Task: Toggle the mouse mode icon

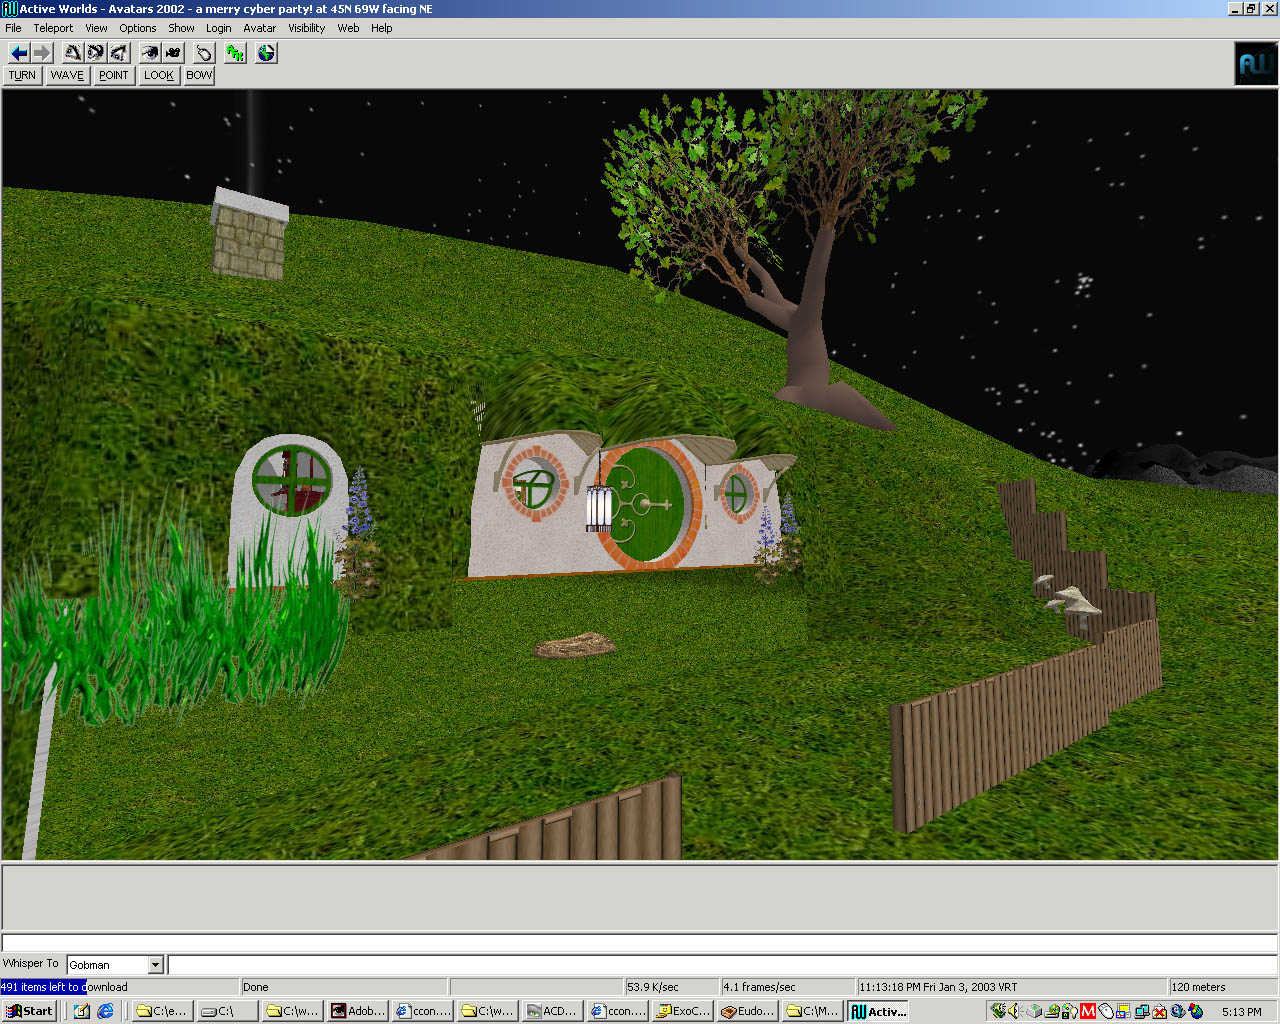Action: coord(204,53)
